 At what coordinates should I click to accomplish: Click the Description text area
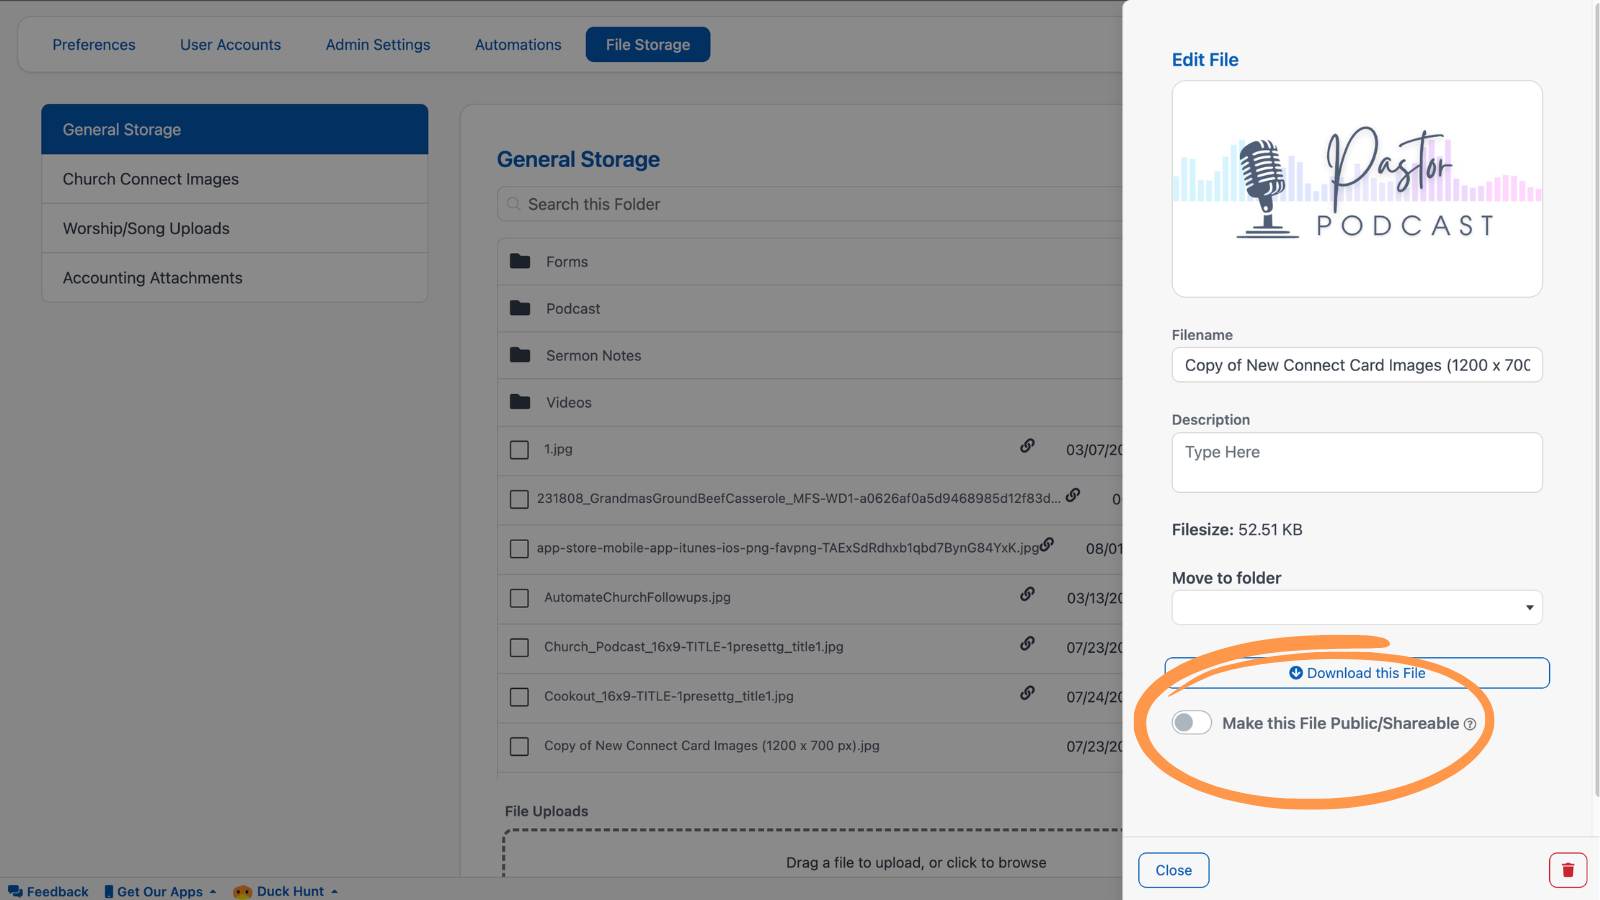tap(1357, 462)
